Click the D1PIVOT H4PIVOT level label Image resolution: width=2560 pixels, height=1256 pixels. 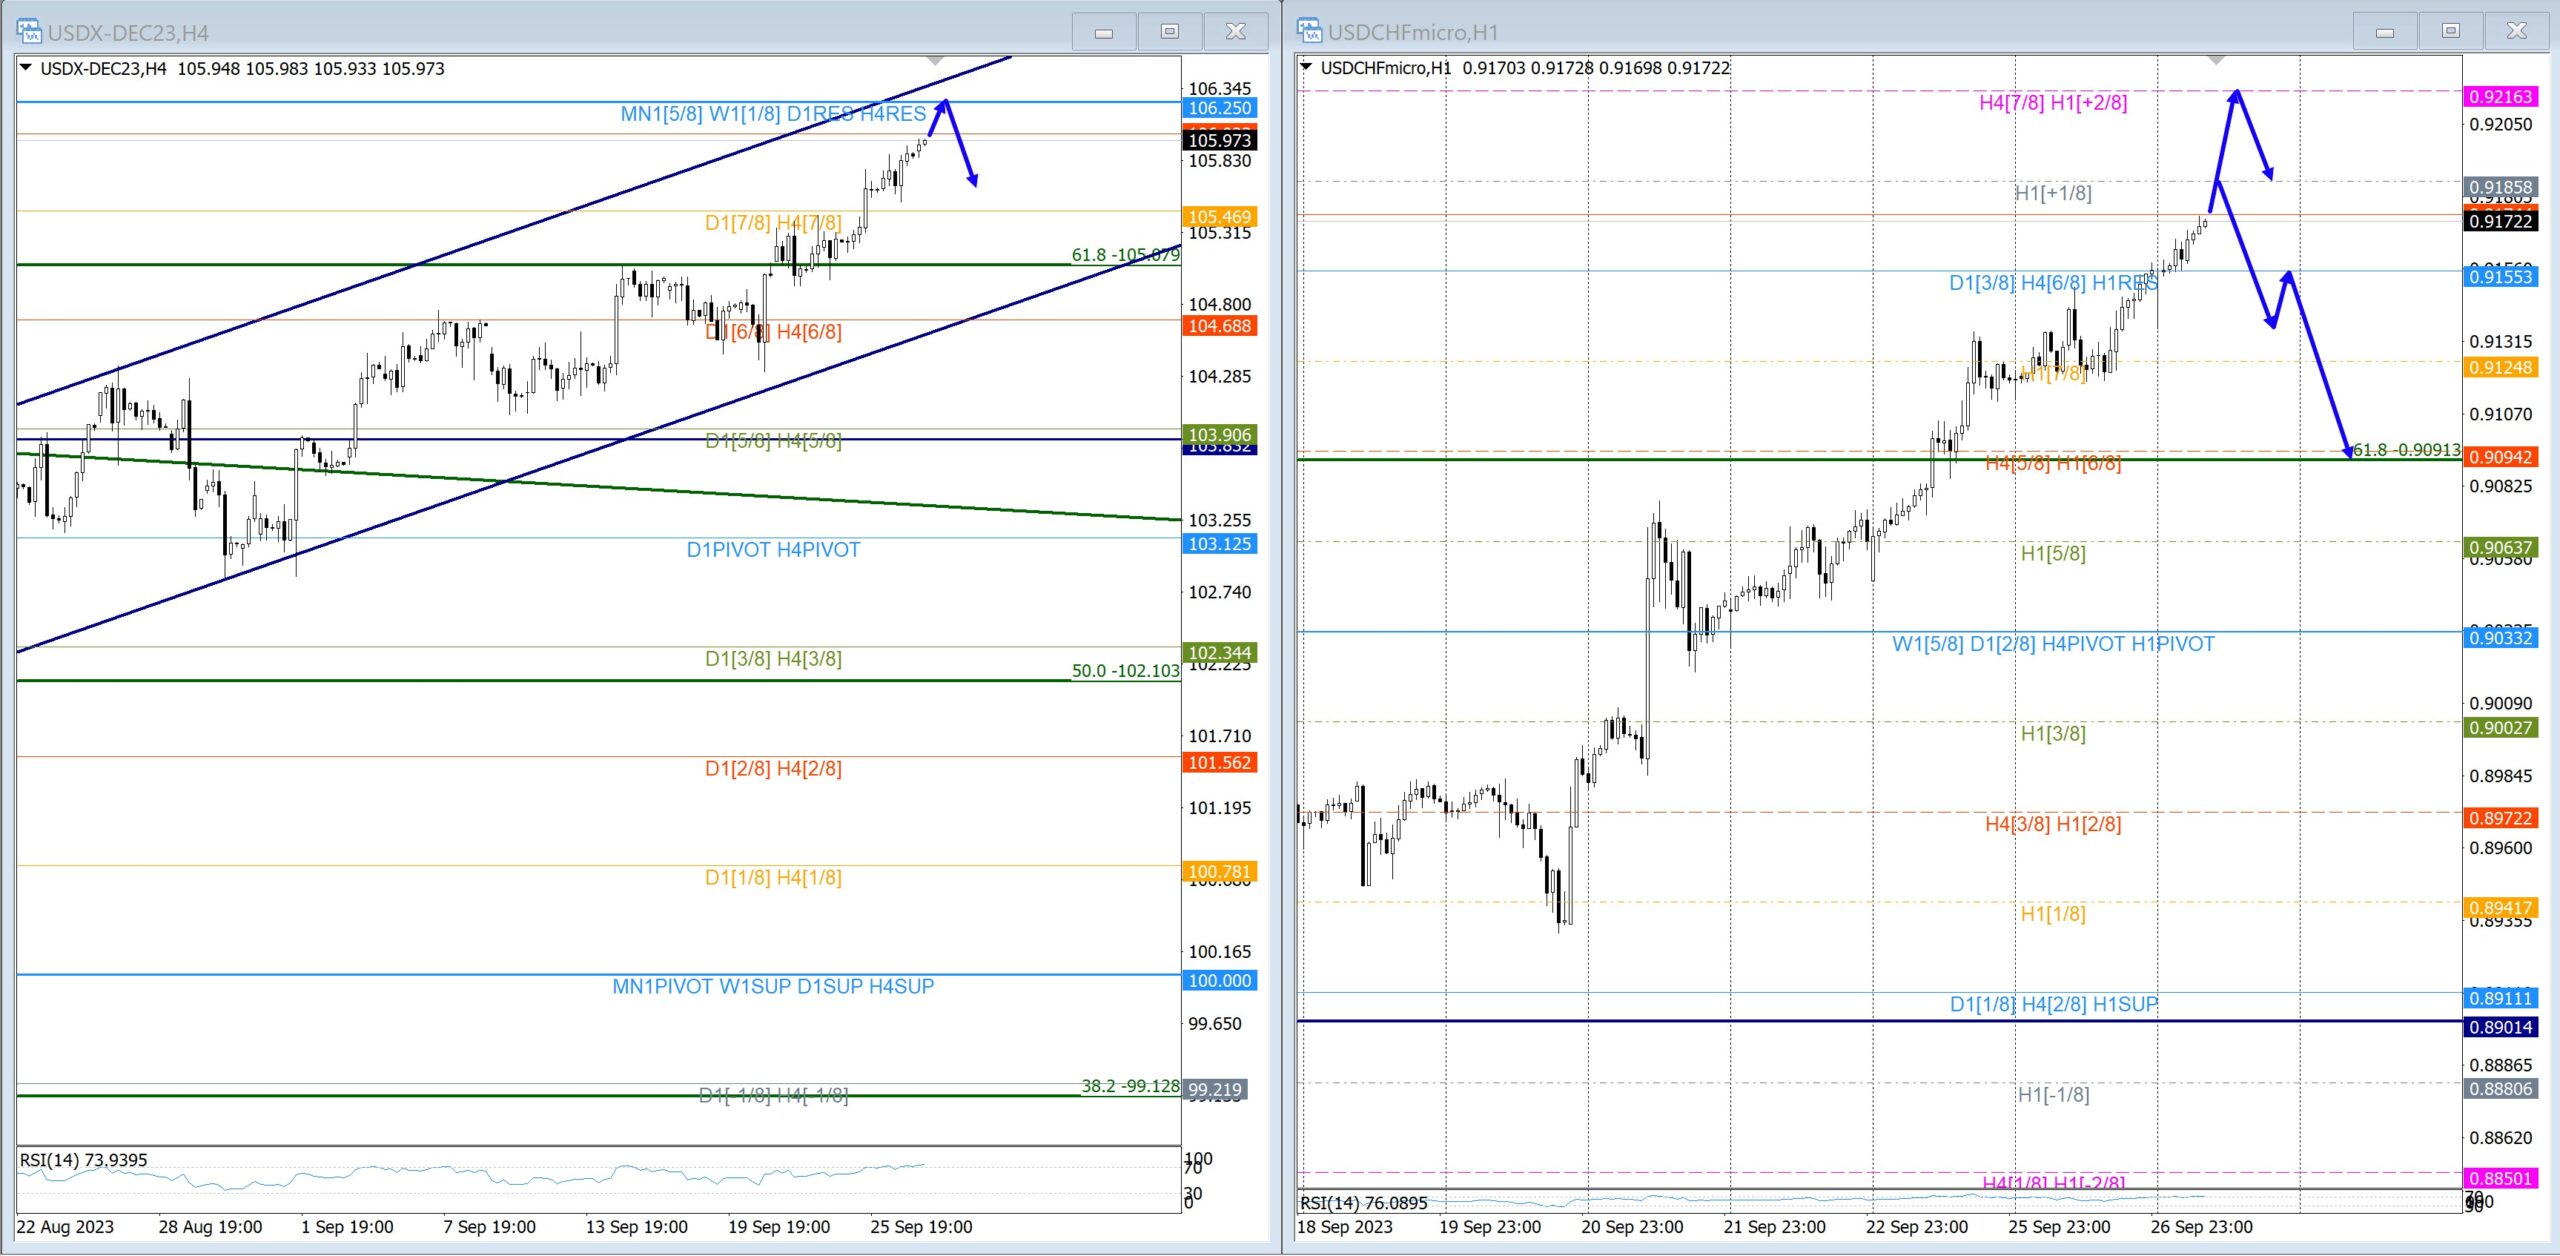coord(772,550)
